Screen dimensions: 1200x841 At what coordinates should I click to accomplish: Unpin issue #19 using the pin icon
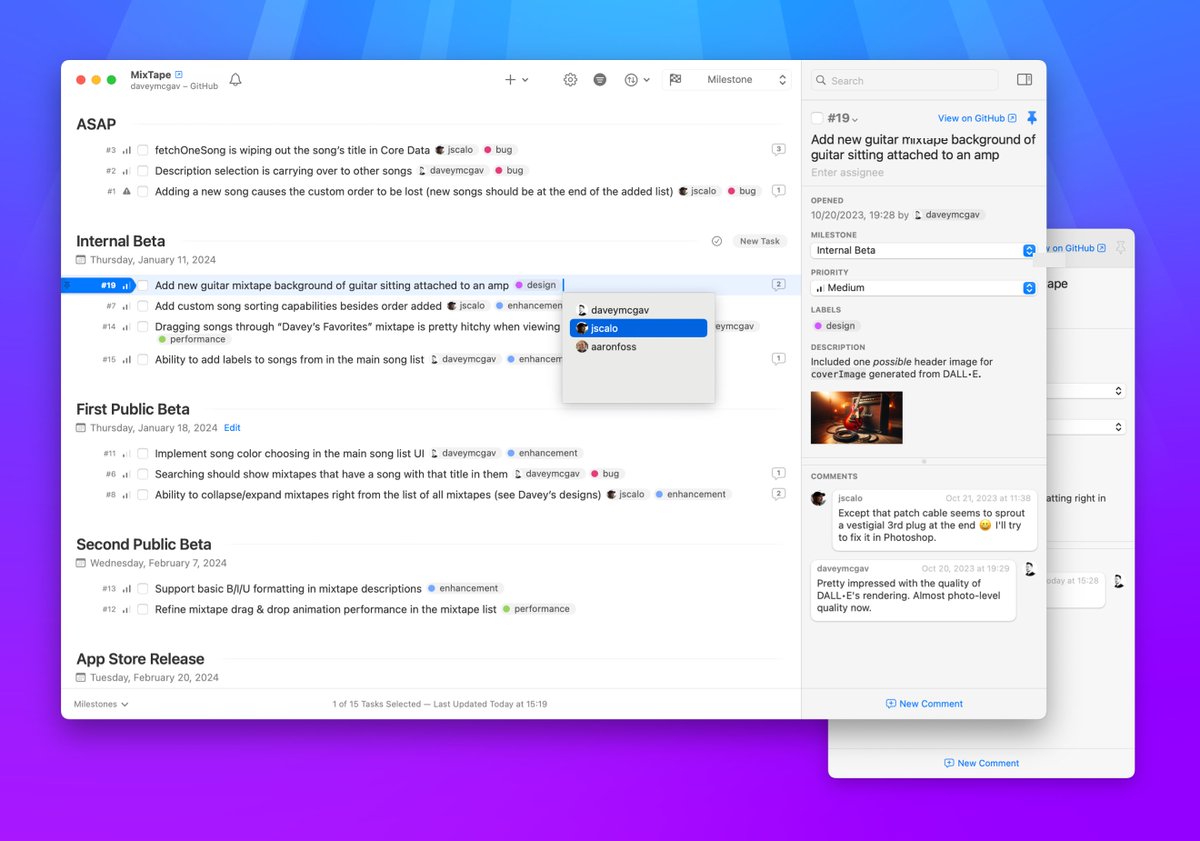[x=1033, y=118]
